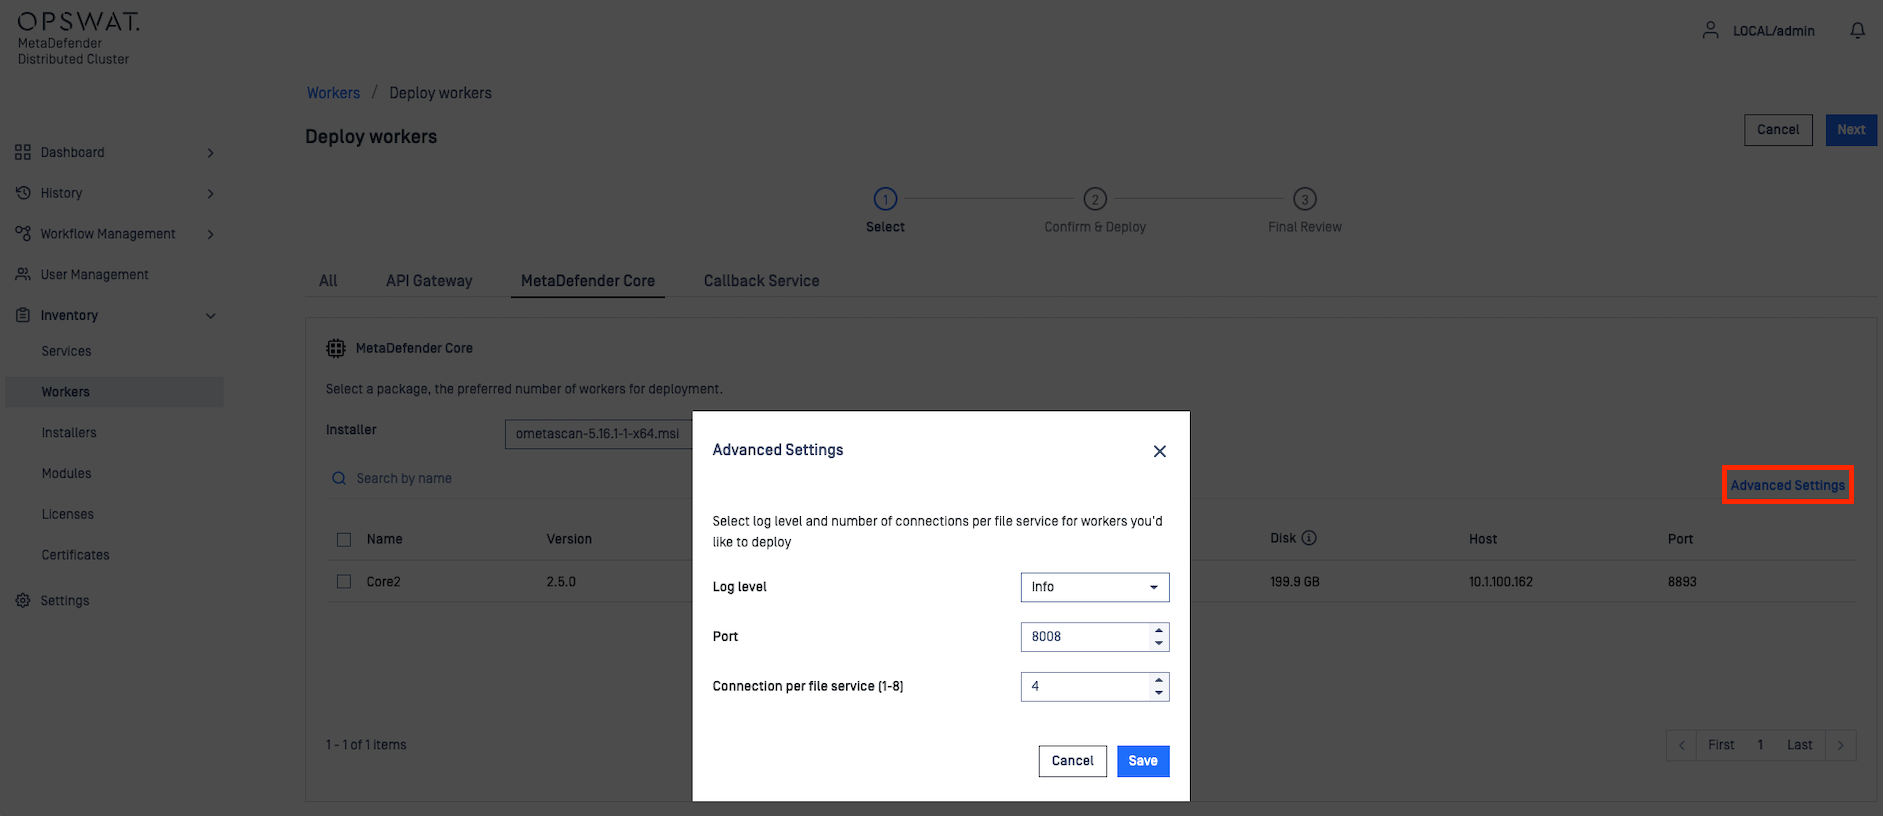Click the search magnifier icon
This screenshot has height=816, width=1883.
click(339, 479)
